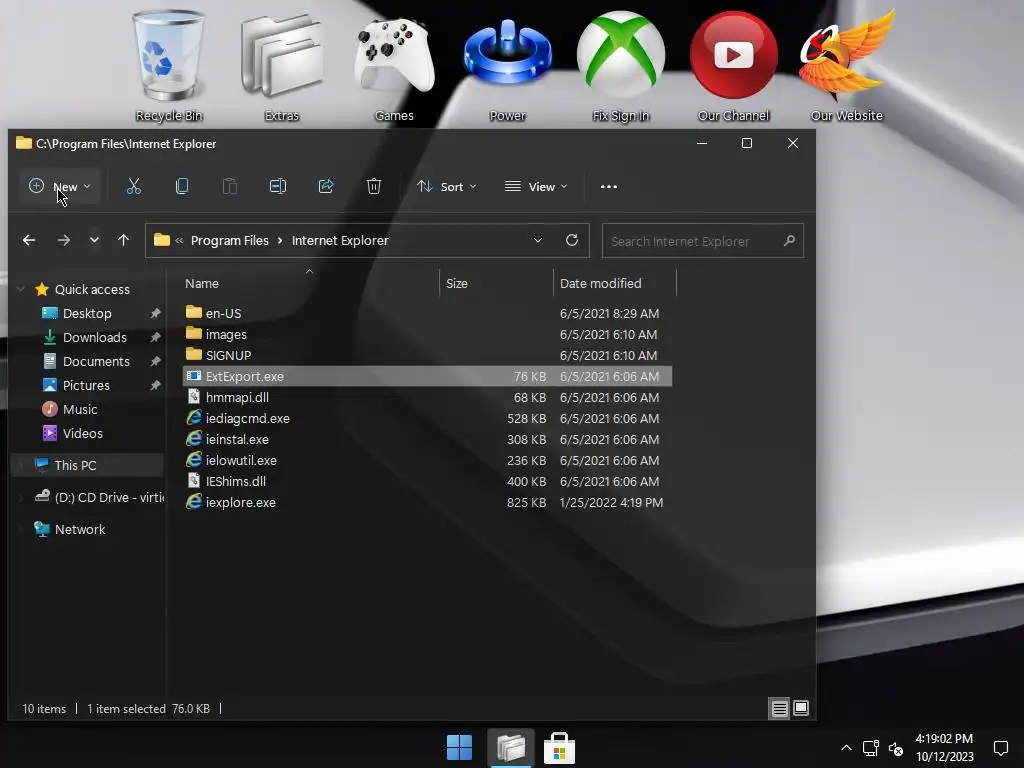
Task: Go back with the left arrow
Action: tap(29, 240)
